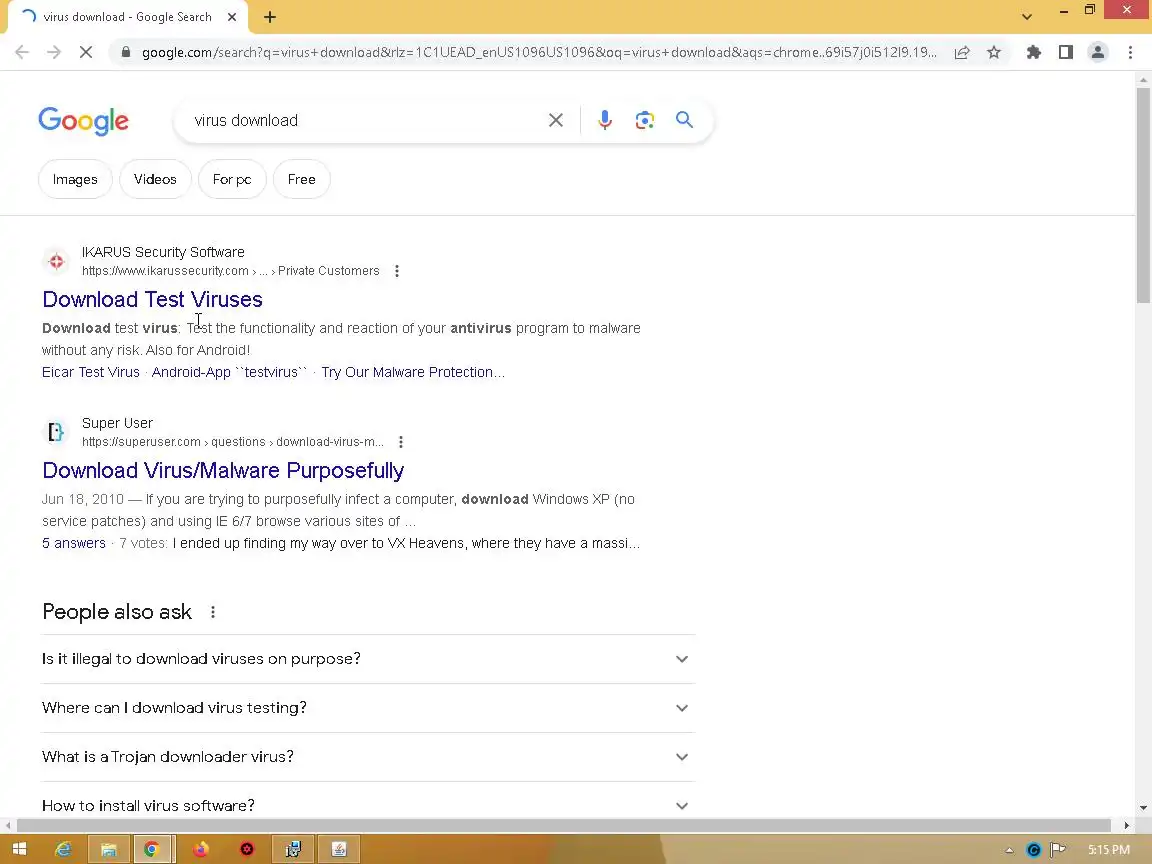
Task: Expand 'How to install virus software' question
Action: tap(368, 804)
